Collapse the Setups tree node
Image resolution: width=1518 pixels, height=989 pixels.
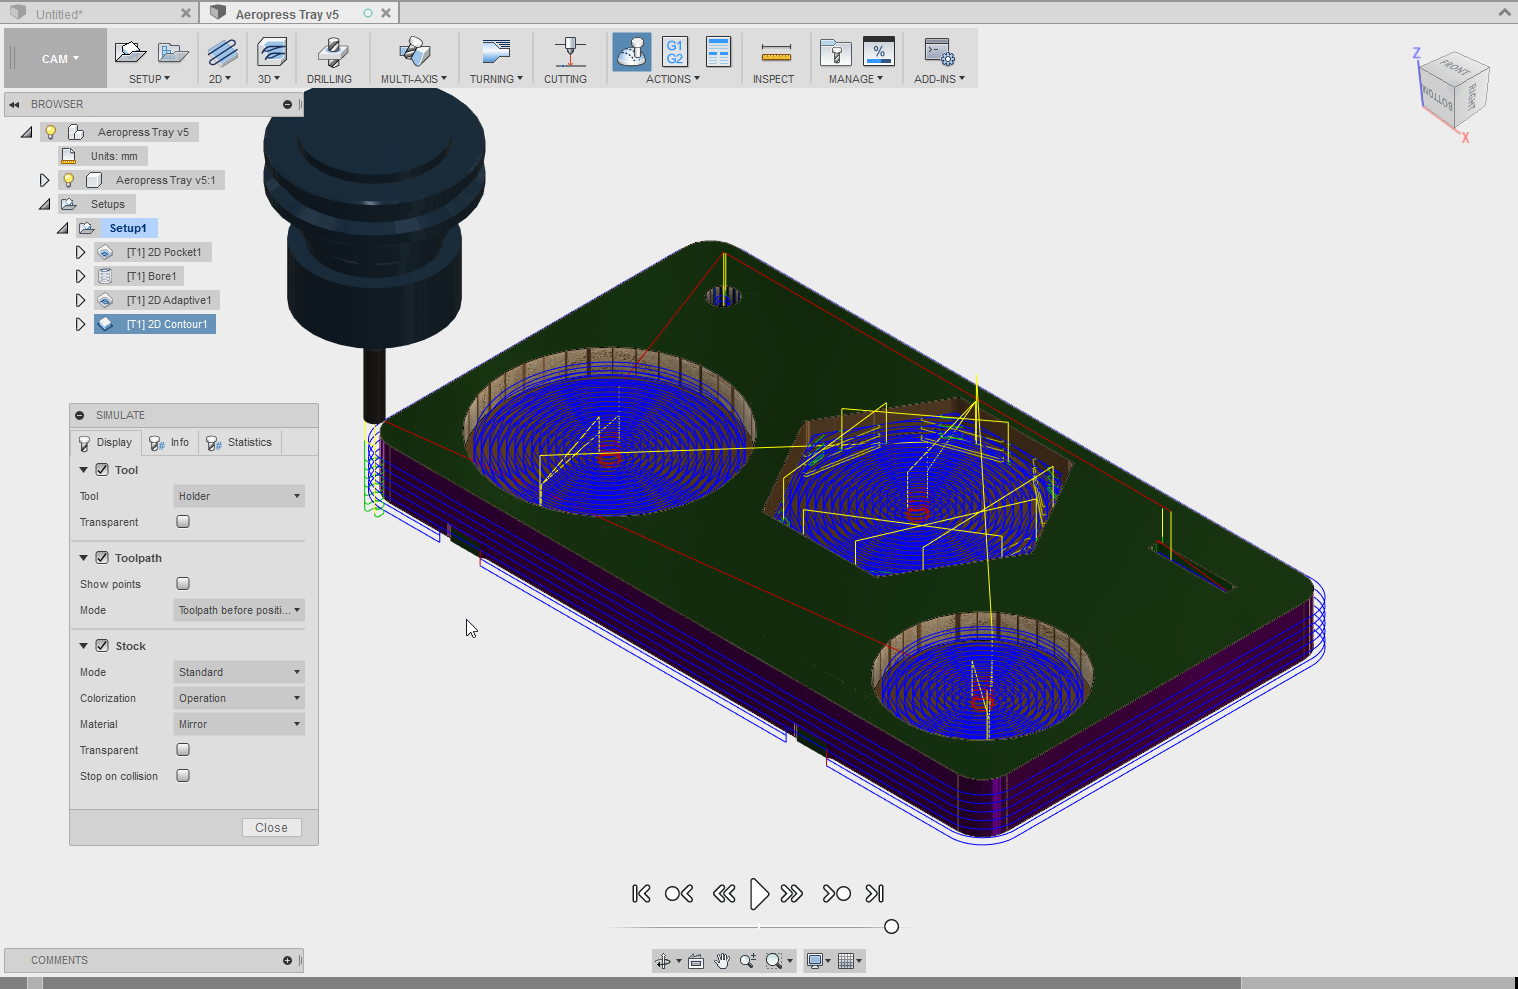[44, 204]
